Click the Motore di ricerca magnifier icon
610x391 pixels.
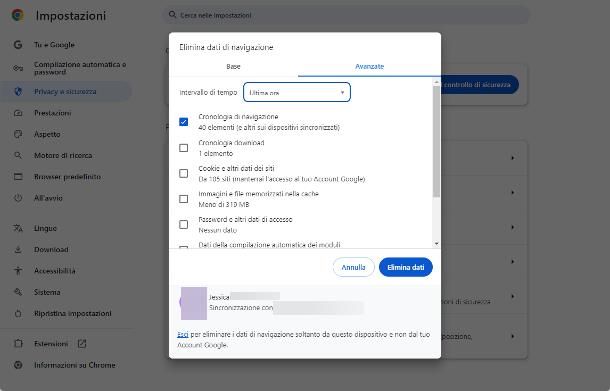point(18,155)
